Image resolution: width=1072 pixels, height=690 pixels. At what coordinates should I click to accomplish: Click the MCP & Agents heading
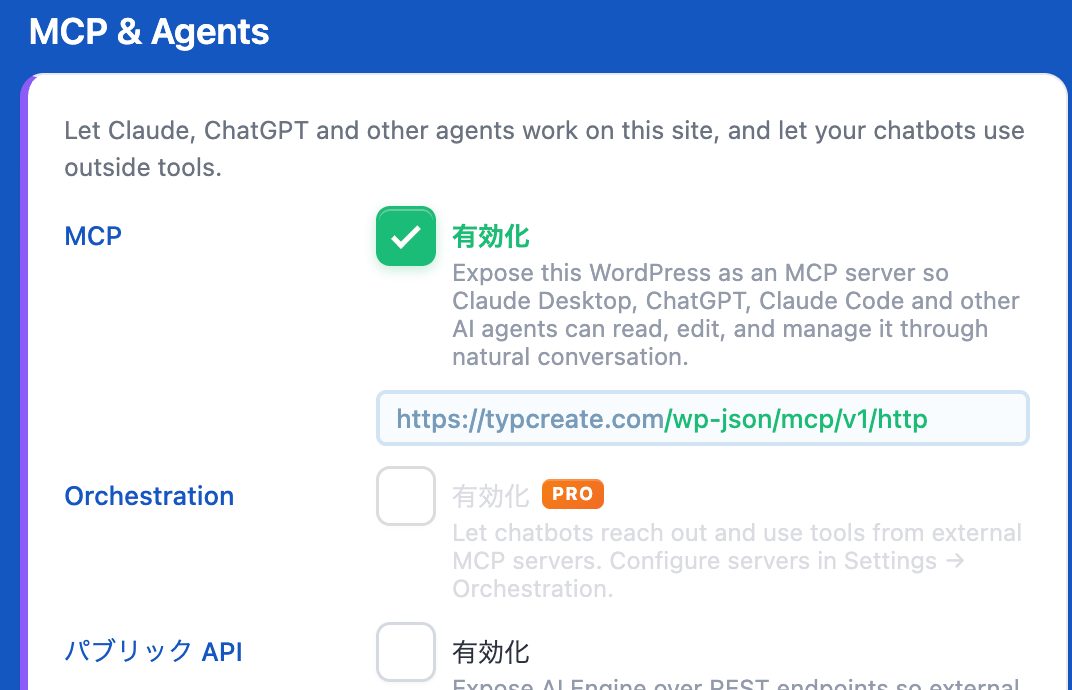coord(149,31)
